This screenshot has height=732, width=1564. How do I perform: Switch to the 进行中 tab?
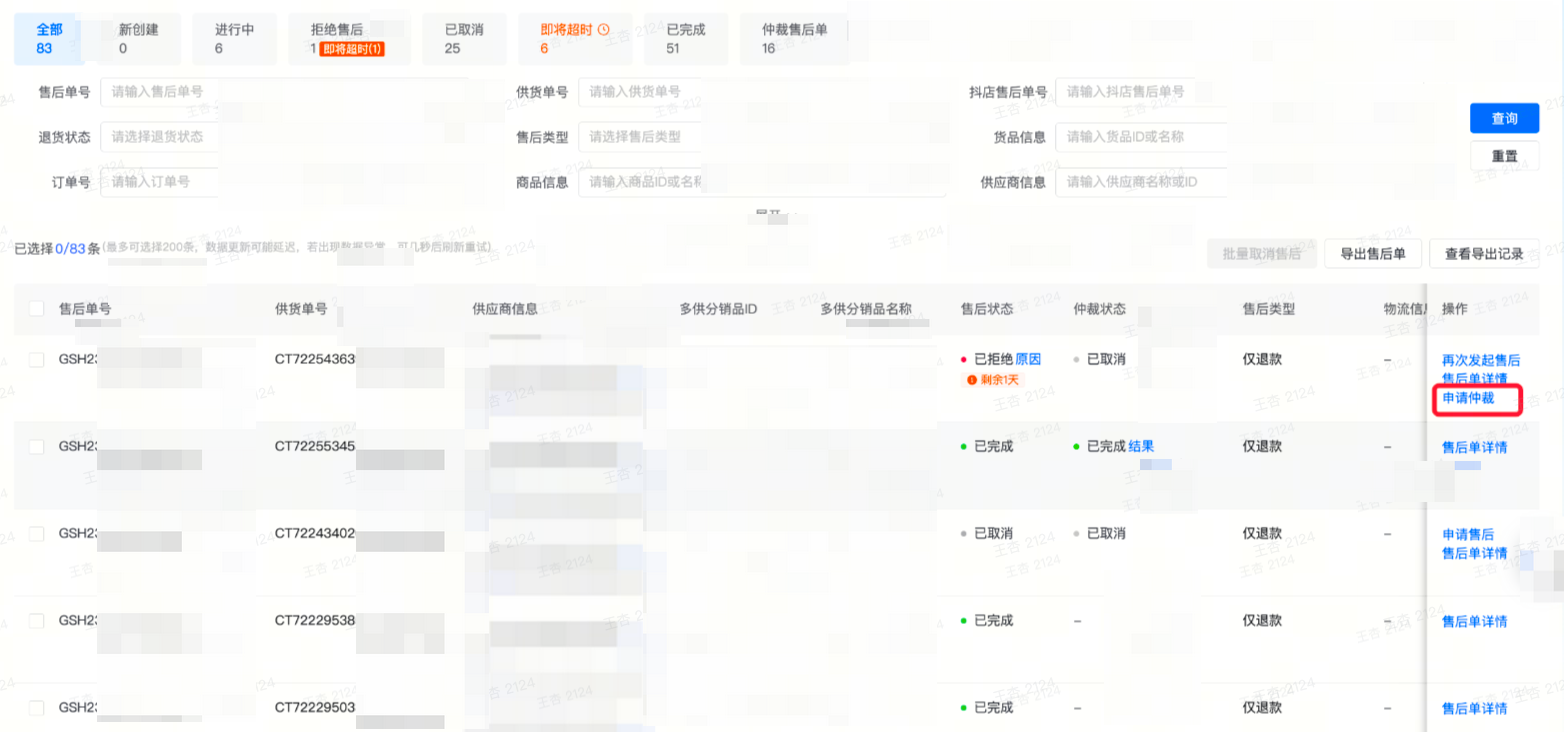point(234,39)
